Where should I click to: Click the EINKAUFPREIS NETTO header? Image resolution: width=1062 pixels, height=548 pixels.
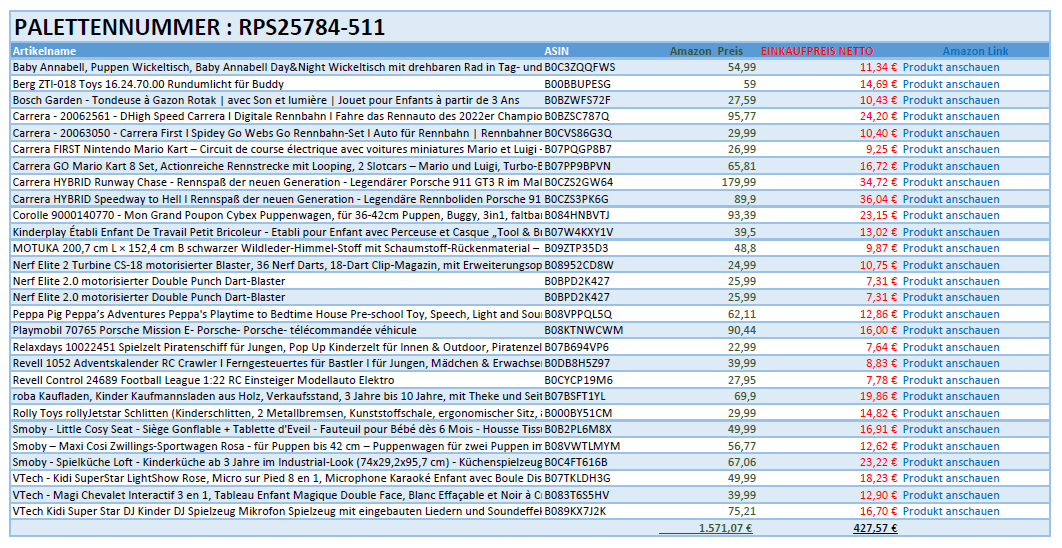tap(816, 51)
